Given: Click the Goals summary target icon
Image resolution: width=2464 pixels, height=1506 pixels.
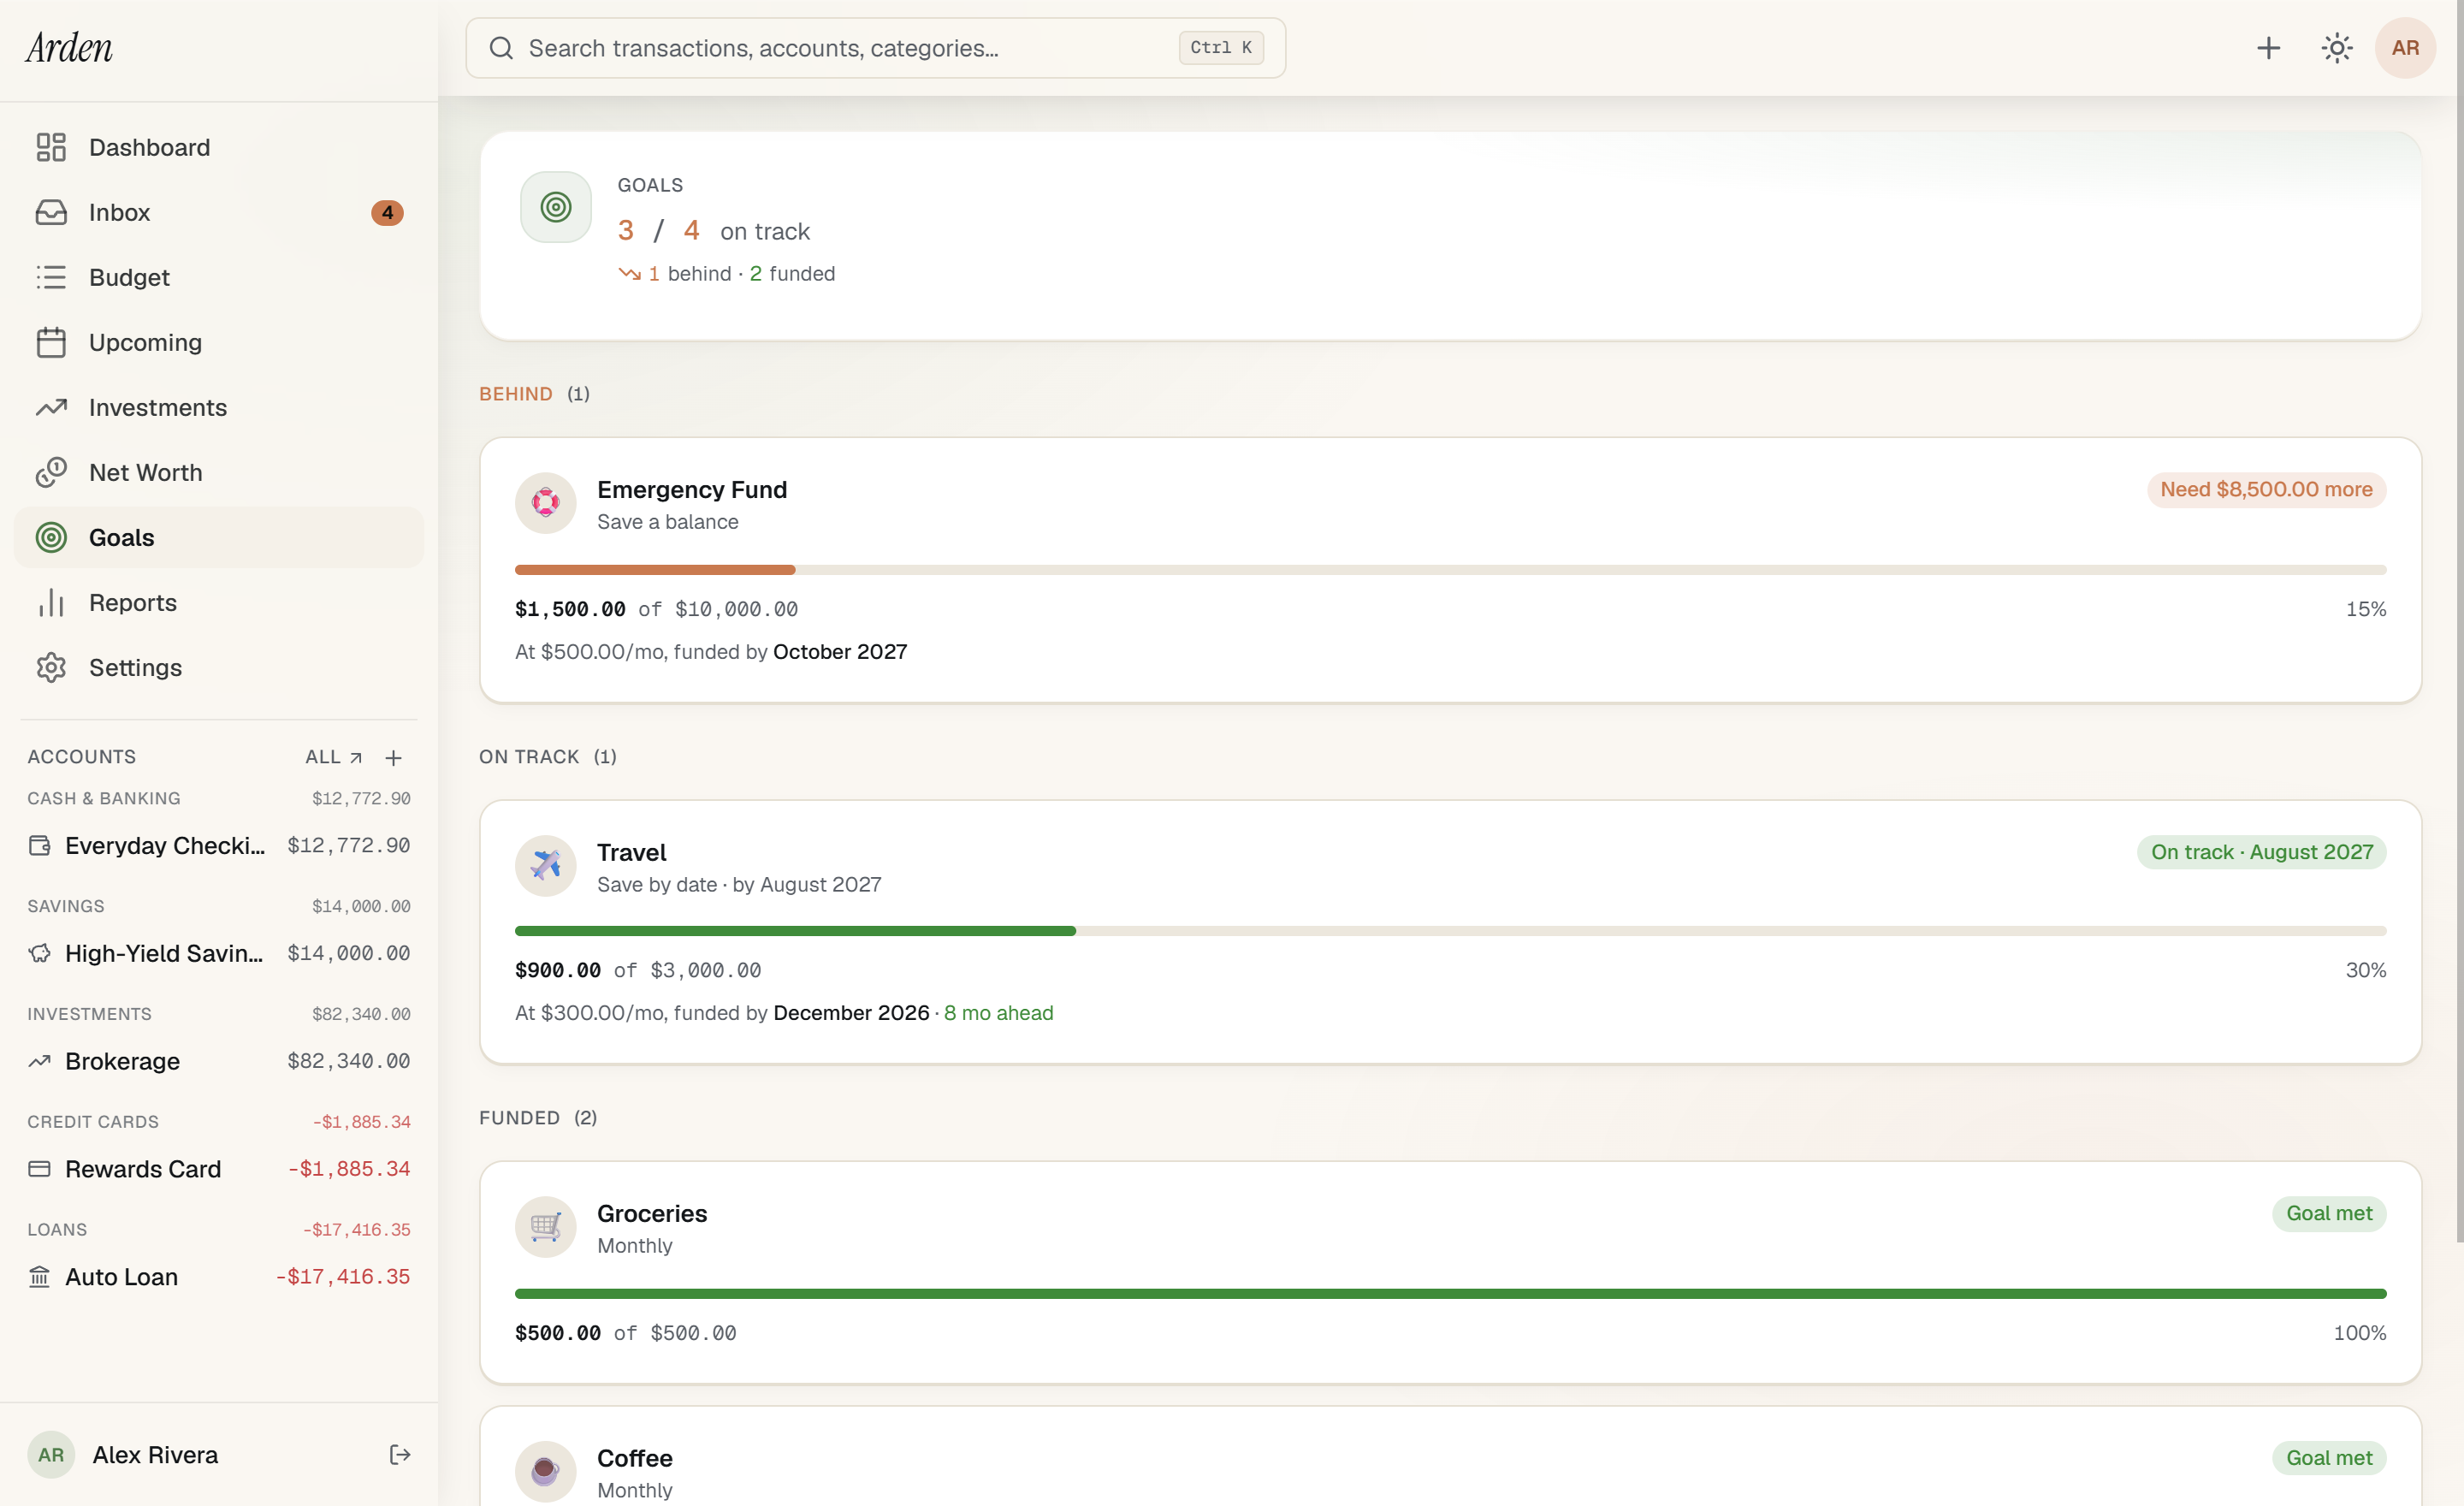Looking at the screenshot, I should [x=556, y=207].
